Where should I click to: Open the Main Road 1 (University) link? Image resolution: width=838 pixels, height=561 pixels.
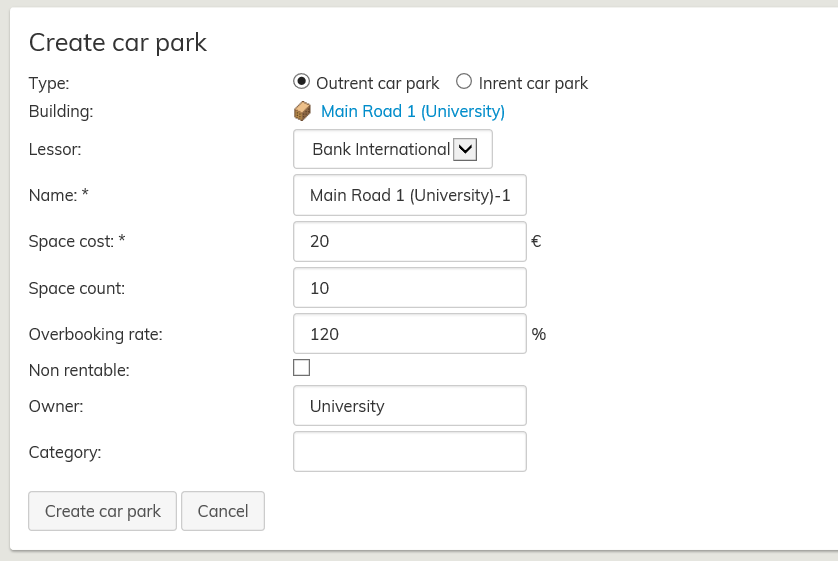coord(412,111)
